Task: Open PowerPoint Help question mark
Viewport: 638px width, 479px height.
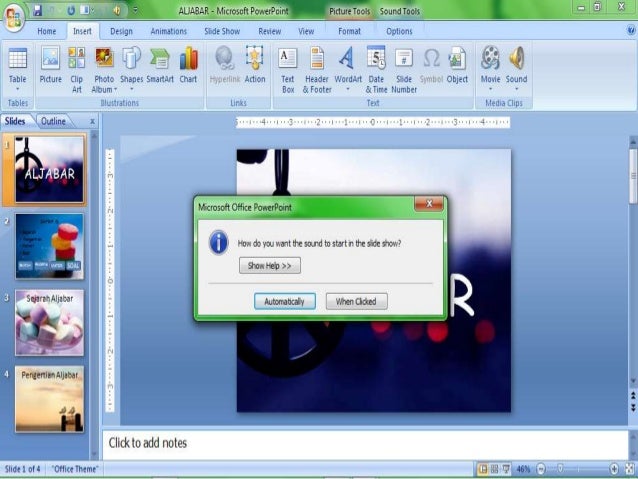Action: pos(631,30)
